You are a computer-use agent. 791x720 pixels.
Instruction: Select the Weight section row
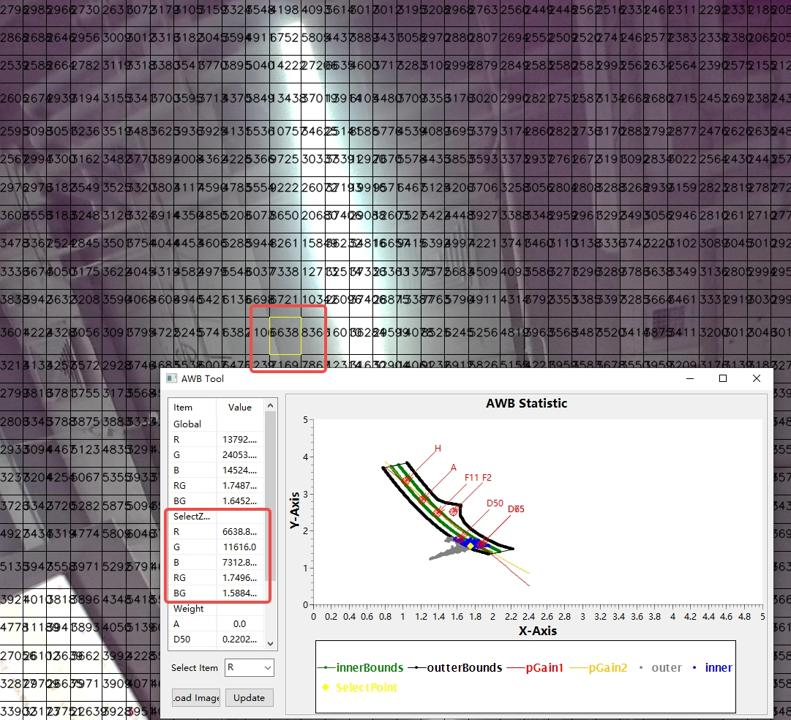pos(216,608)
